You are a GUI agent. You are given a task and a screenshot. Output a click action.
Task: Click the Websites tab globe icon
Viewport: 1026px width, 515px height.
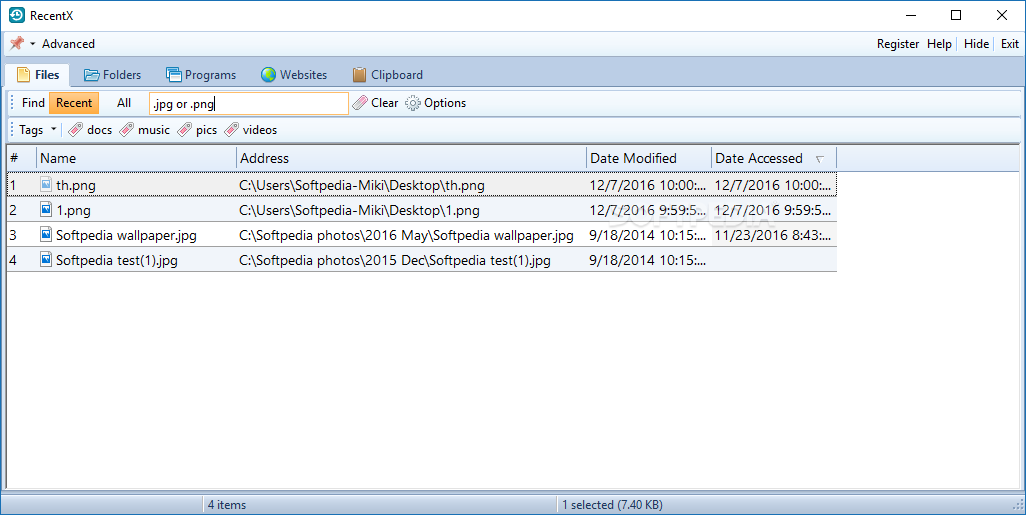point(268,75)
